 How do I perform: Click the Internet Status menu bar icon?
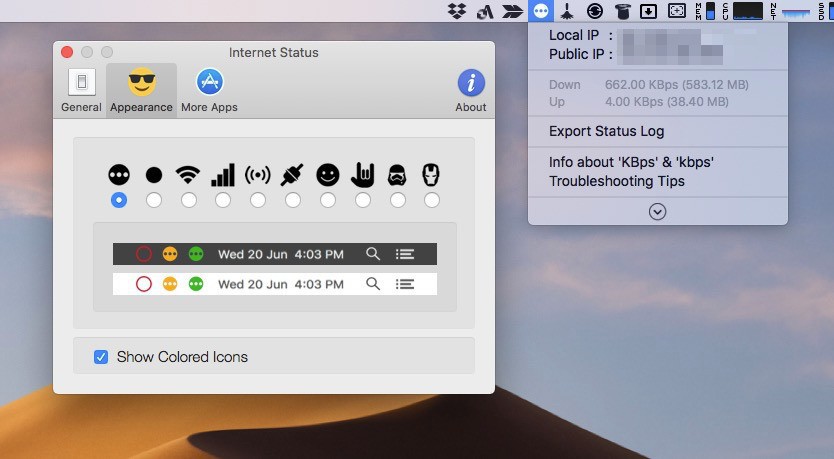541,11
